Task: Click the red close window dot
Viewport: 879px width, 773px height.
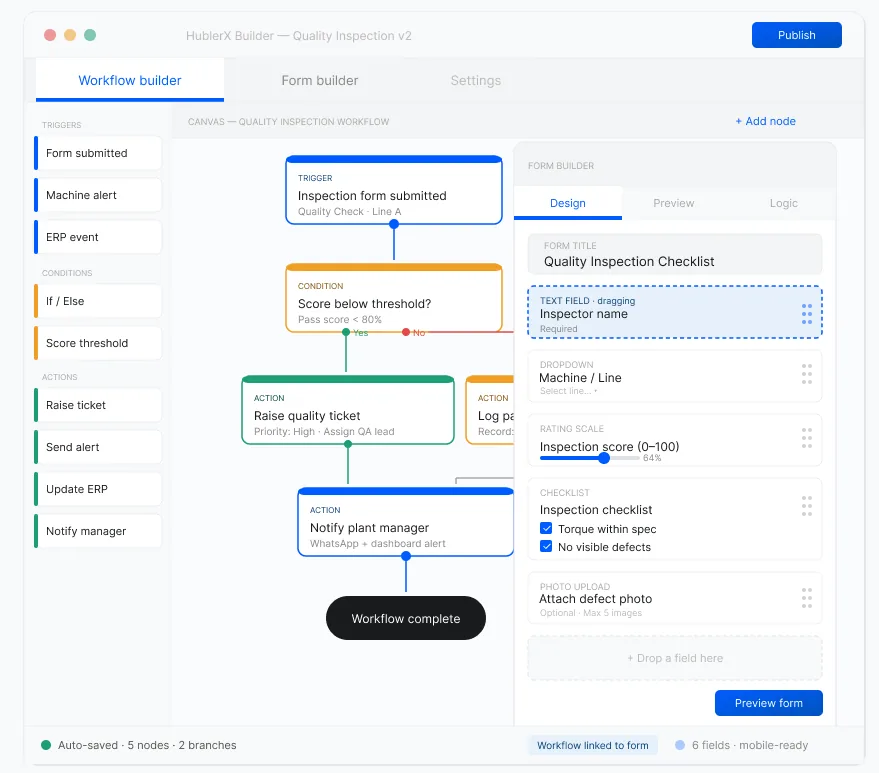Action: (50, 35)
